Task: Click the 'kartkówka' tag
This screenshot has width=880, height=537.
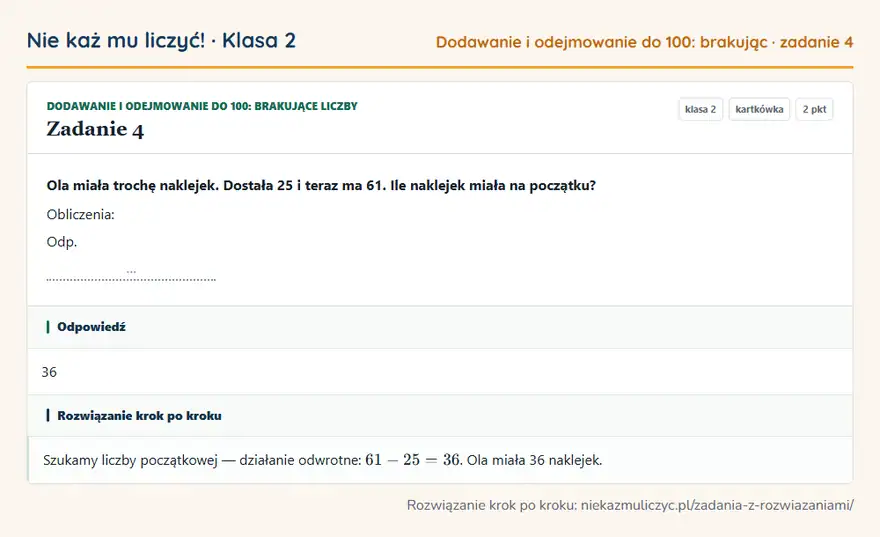Action: click(759, 109)
